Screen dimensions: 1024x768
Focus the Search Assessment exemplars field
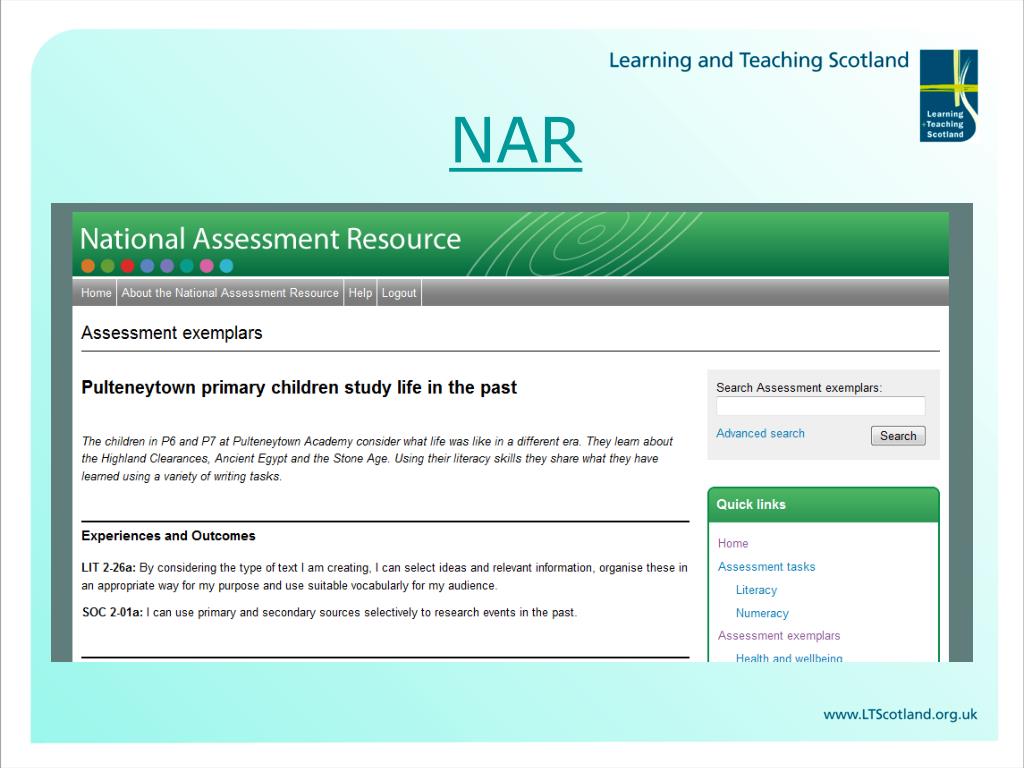point(820,406)
